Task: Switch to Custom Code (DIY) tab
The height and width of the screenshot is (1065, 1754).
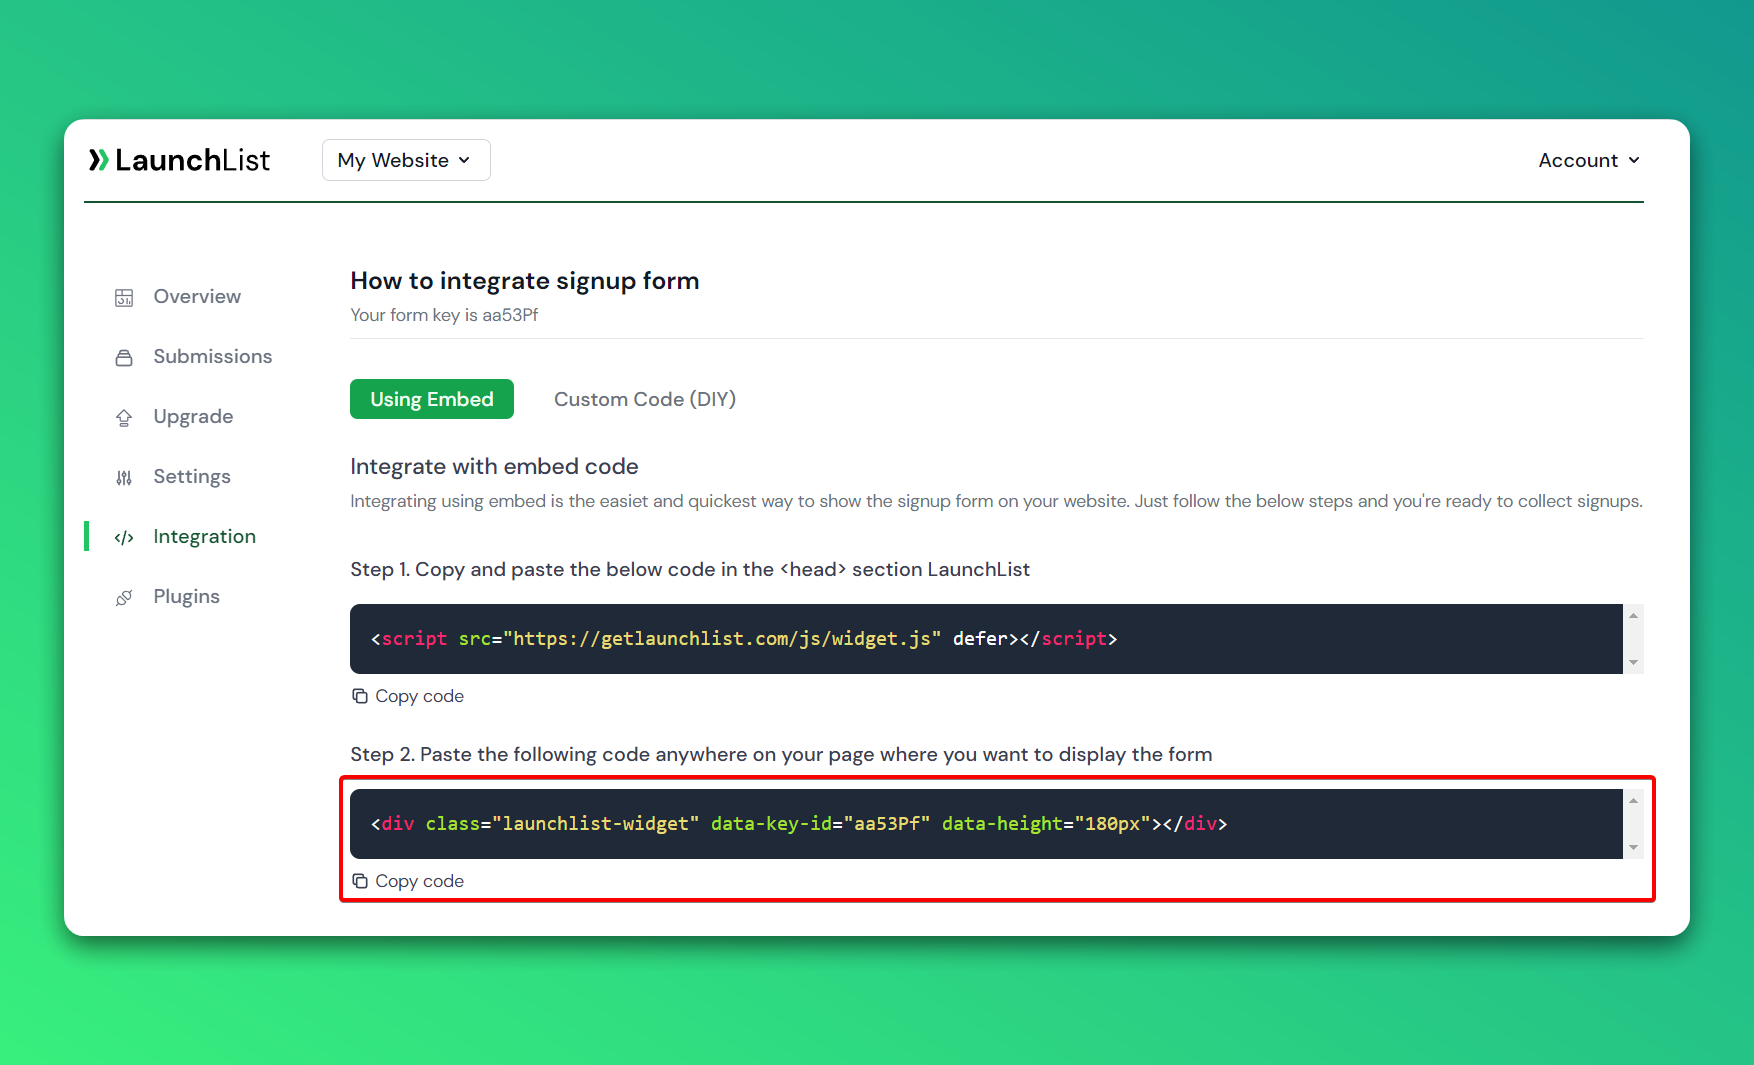Action: click(645, 399)
